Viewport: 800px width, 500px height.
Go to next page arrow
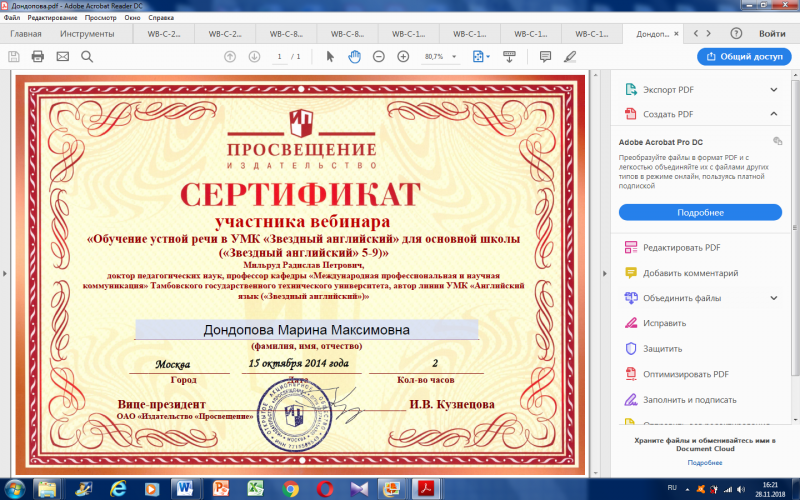[x=254, y=57]
